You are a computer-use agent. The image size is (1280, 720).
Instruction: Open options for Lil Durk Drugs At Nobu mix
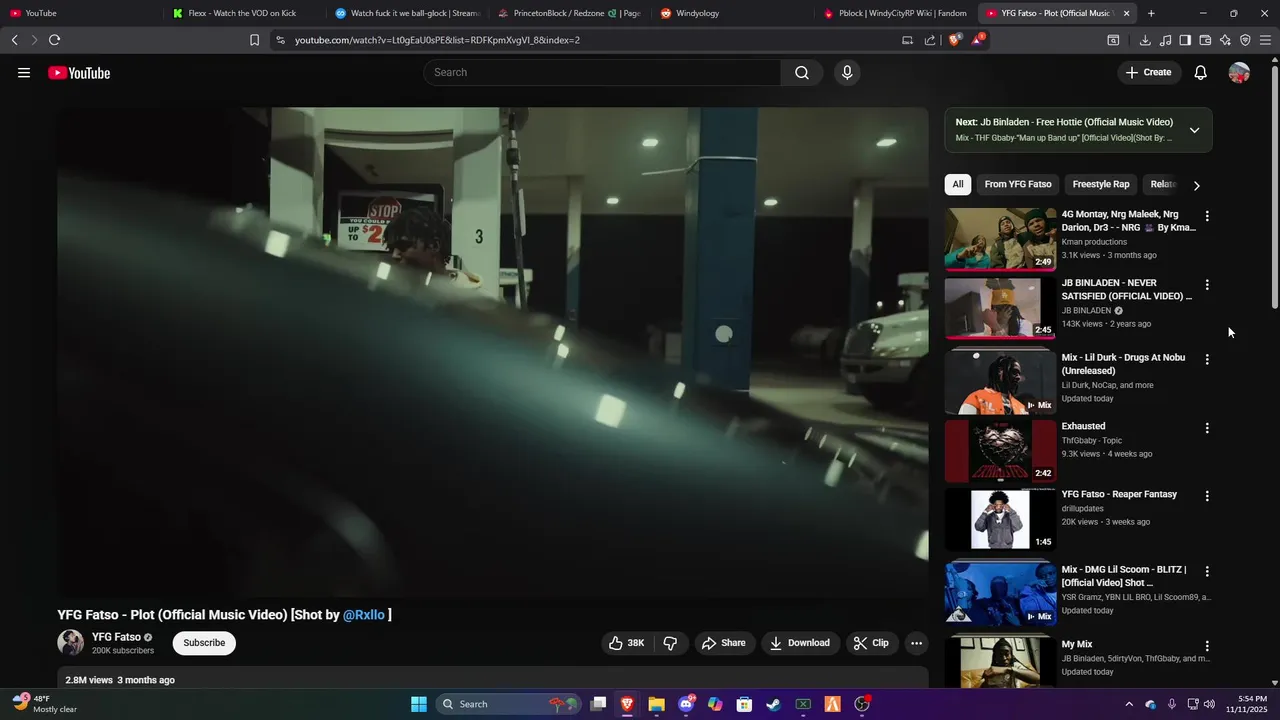[1207, 359]
